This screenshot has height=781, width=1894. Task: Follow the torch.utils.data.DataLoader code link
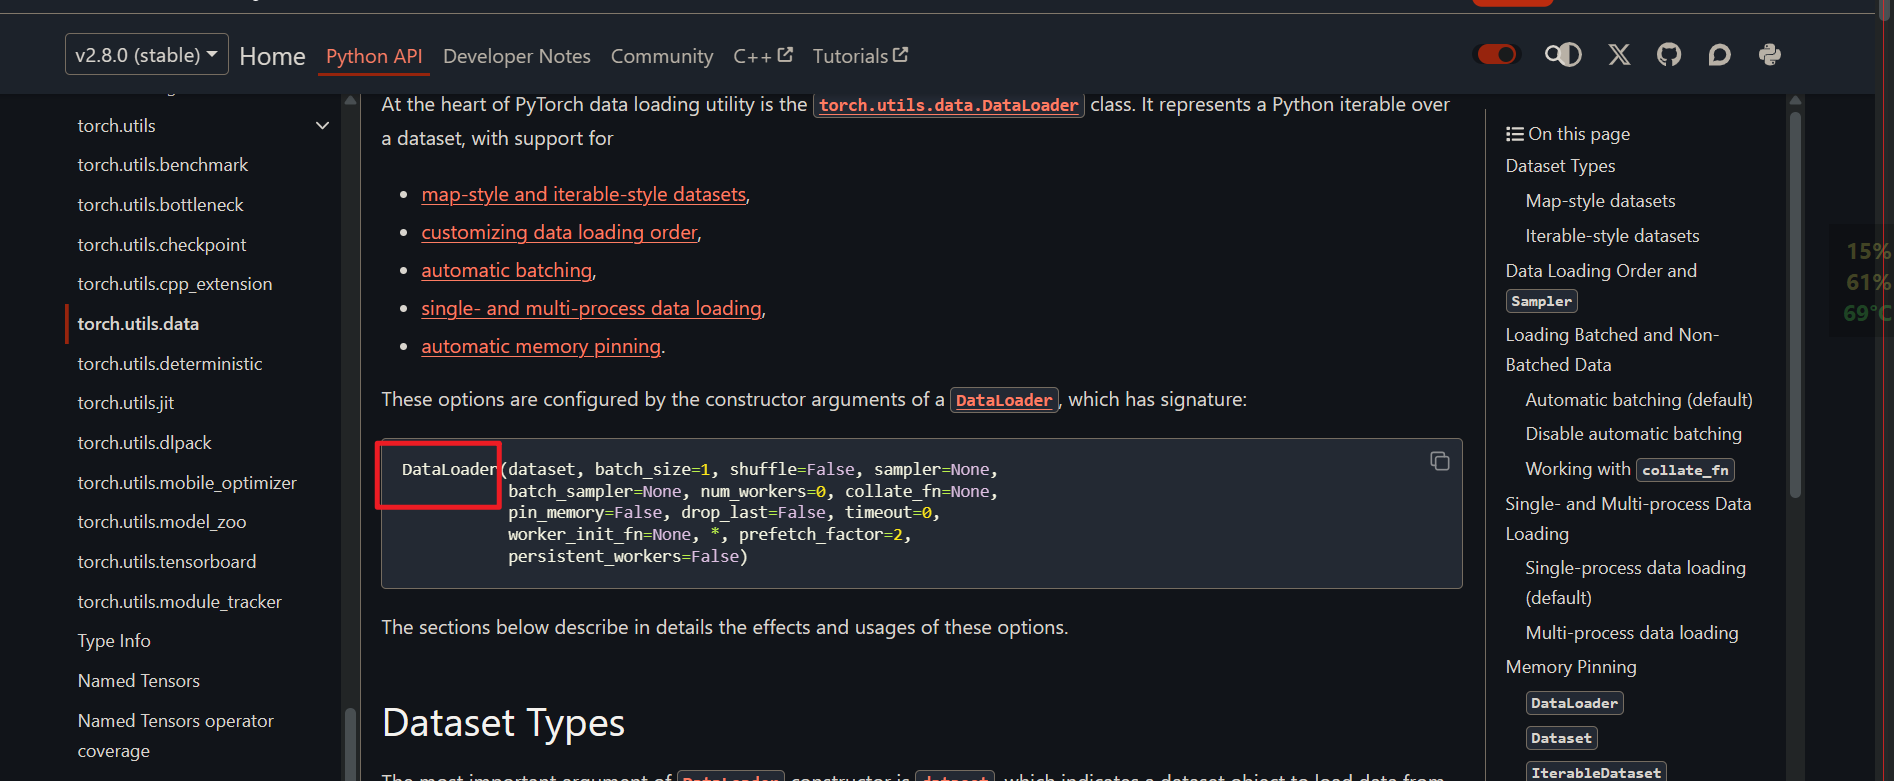tap(948, 105)
